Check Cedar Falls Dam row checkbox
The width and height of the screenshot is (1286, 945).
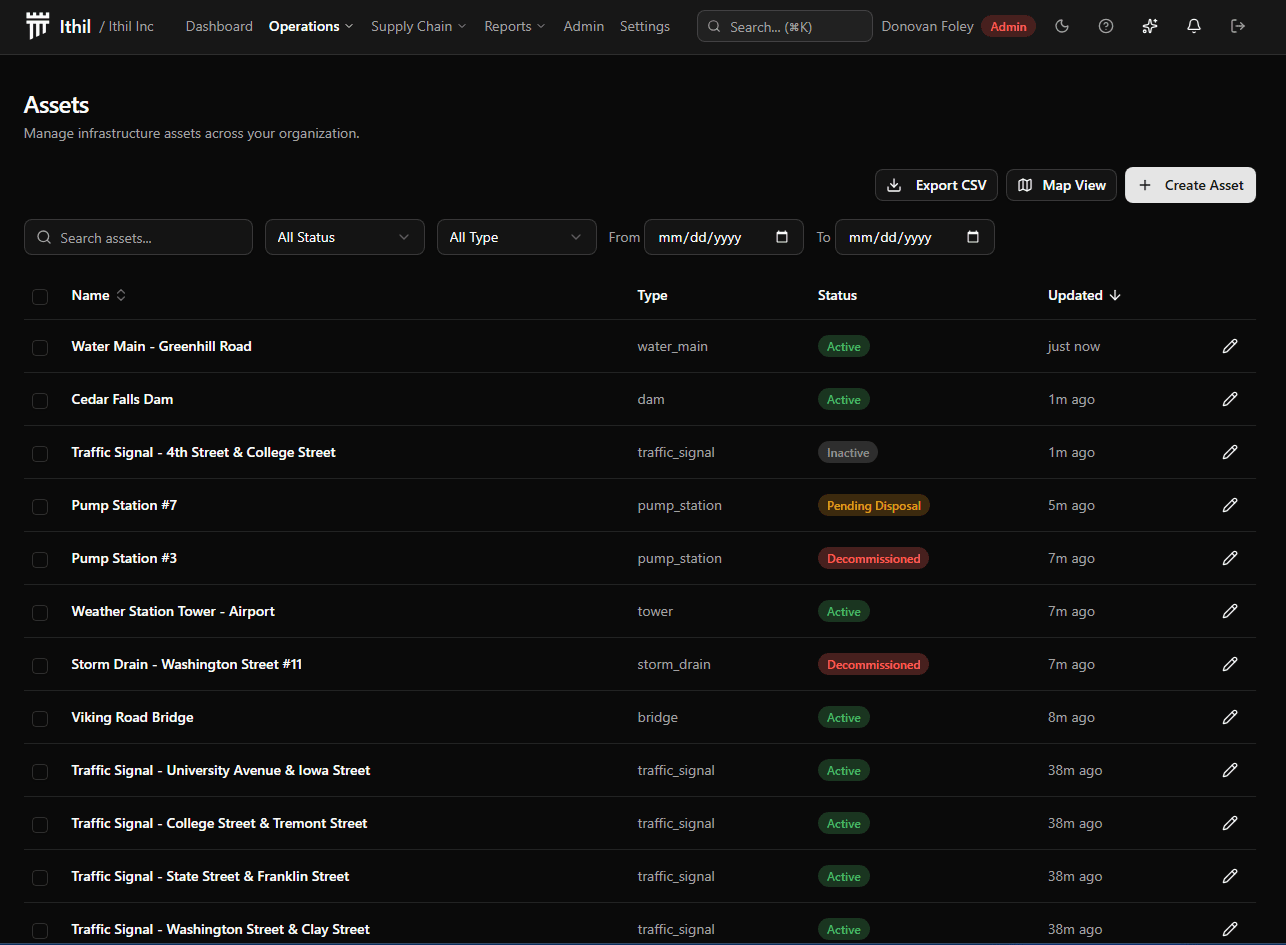pos(40,400)
